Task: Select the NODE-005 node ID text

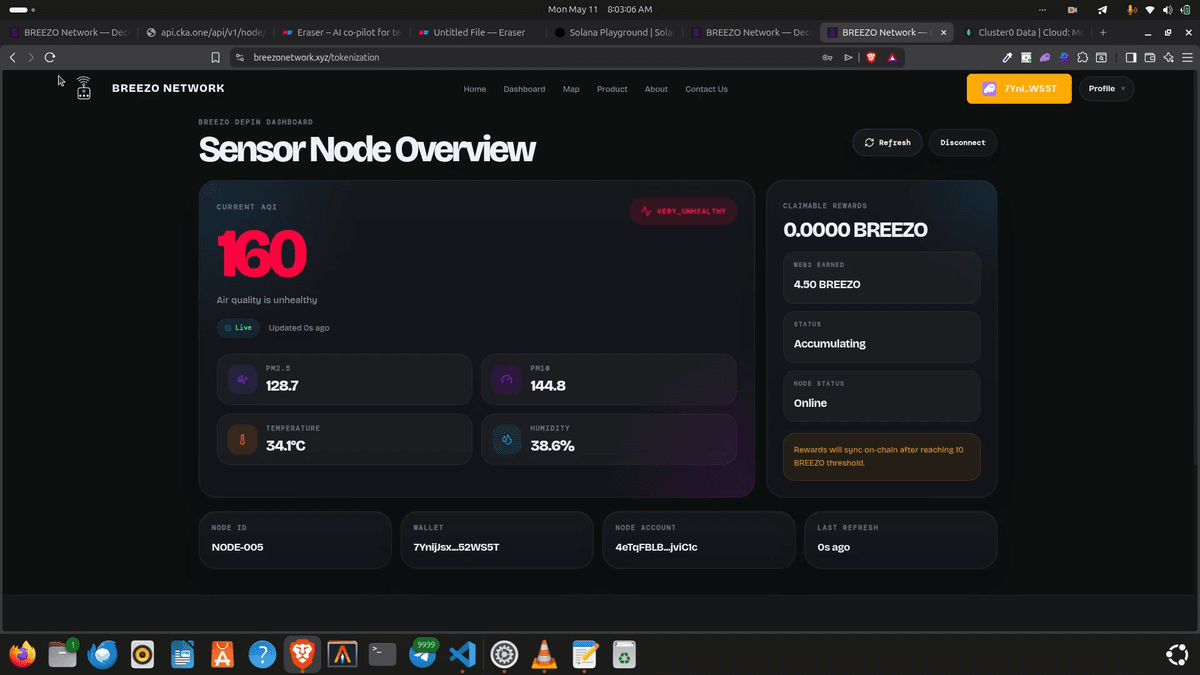Action: click(238, 547)
